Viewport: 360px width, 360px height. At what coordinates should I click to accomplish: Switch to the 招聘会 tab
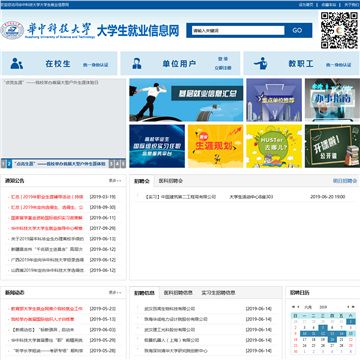click(142, 181)
